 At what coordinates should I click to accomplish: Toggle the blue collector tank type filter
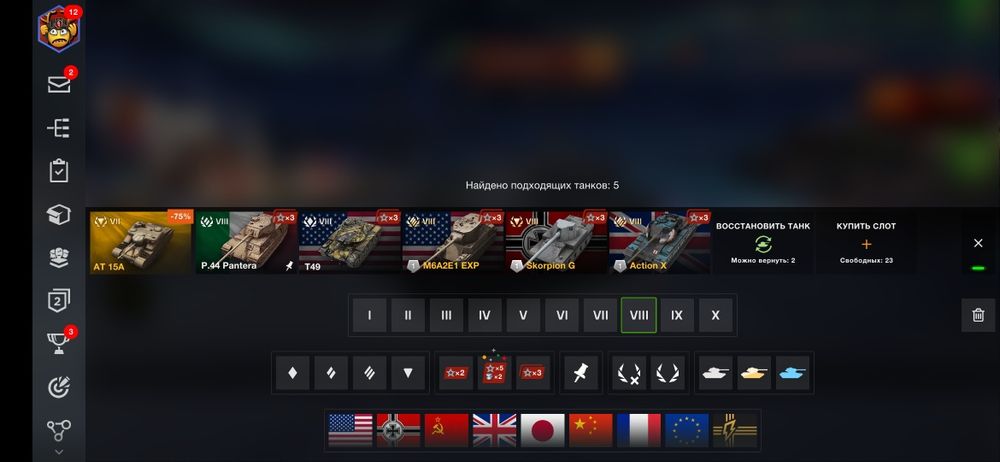point(793,373)
